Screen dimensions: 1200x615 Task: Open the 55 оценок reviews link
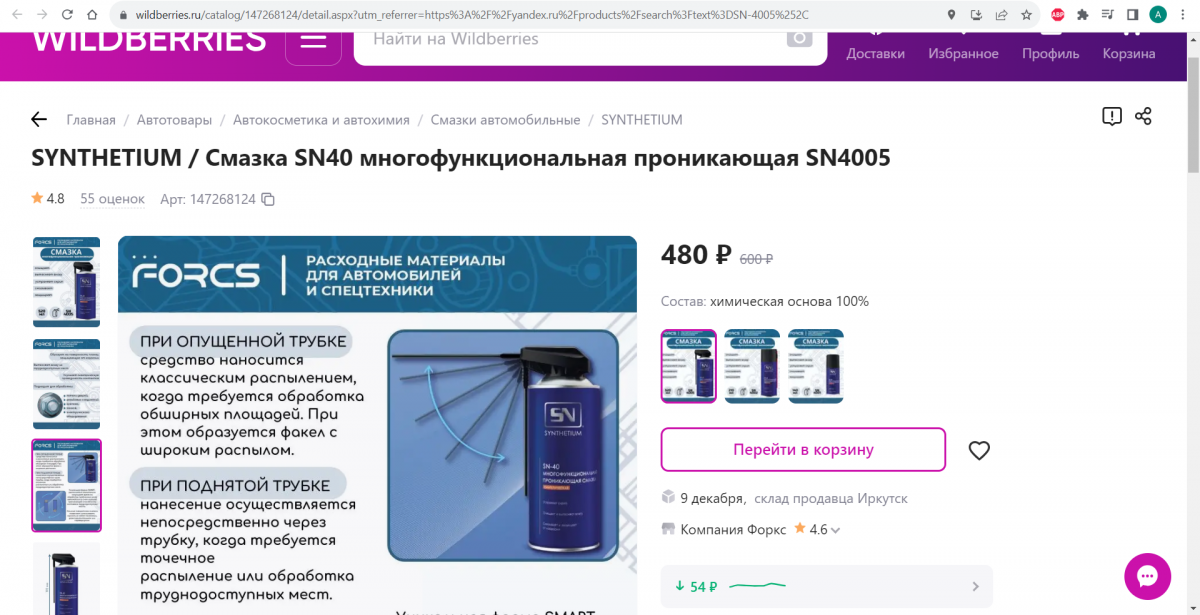112,199
